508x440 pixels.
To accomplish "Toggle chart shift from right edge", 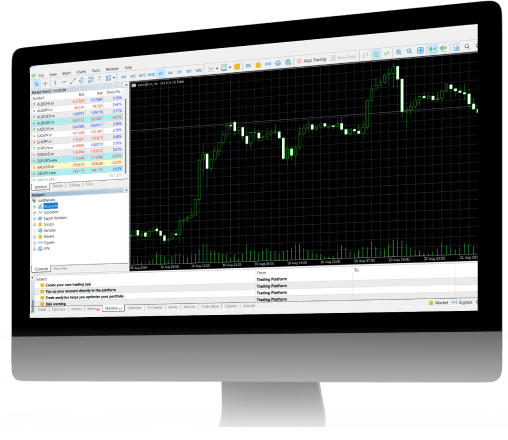I will pyautogui.click(x=443, y=48).
